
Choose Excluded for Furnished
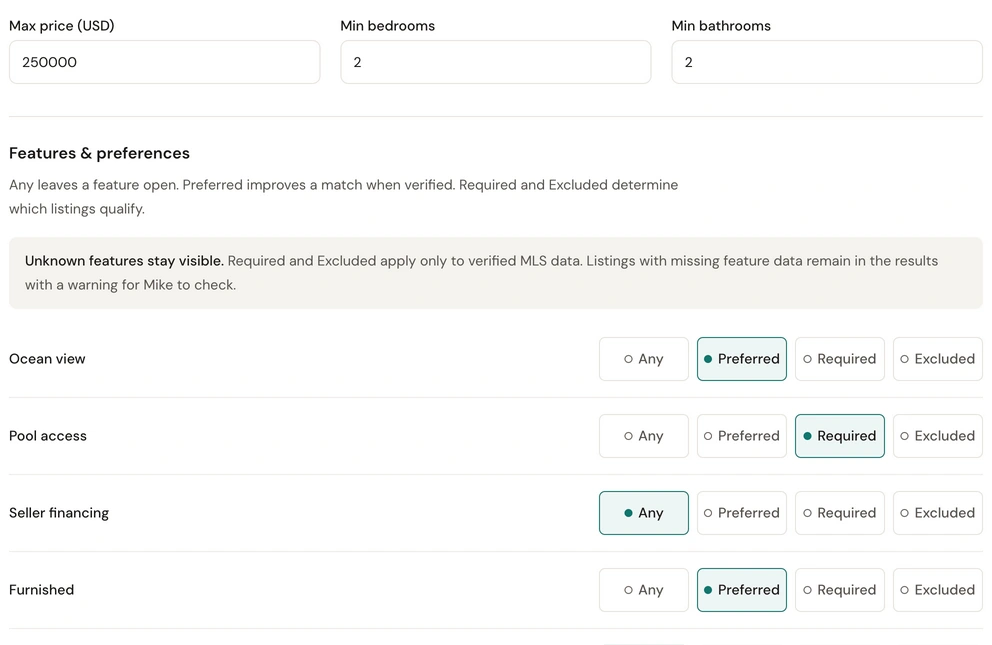tap(938, 590)
